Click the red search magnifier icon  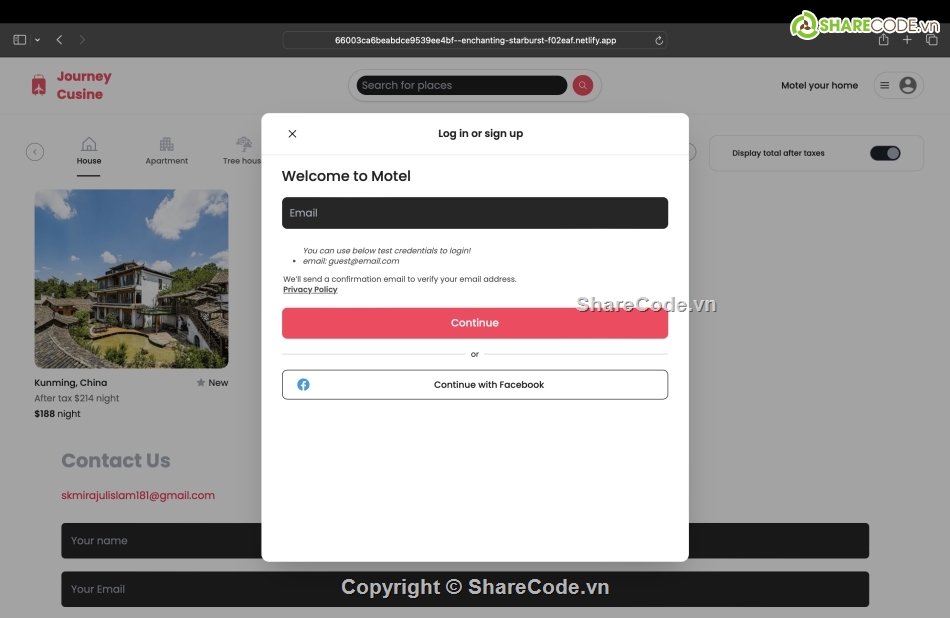point(583,86)
